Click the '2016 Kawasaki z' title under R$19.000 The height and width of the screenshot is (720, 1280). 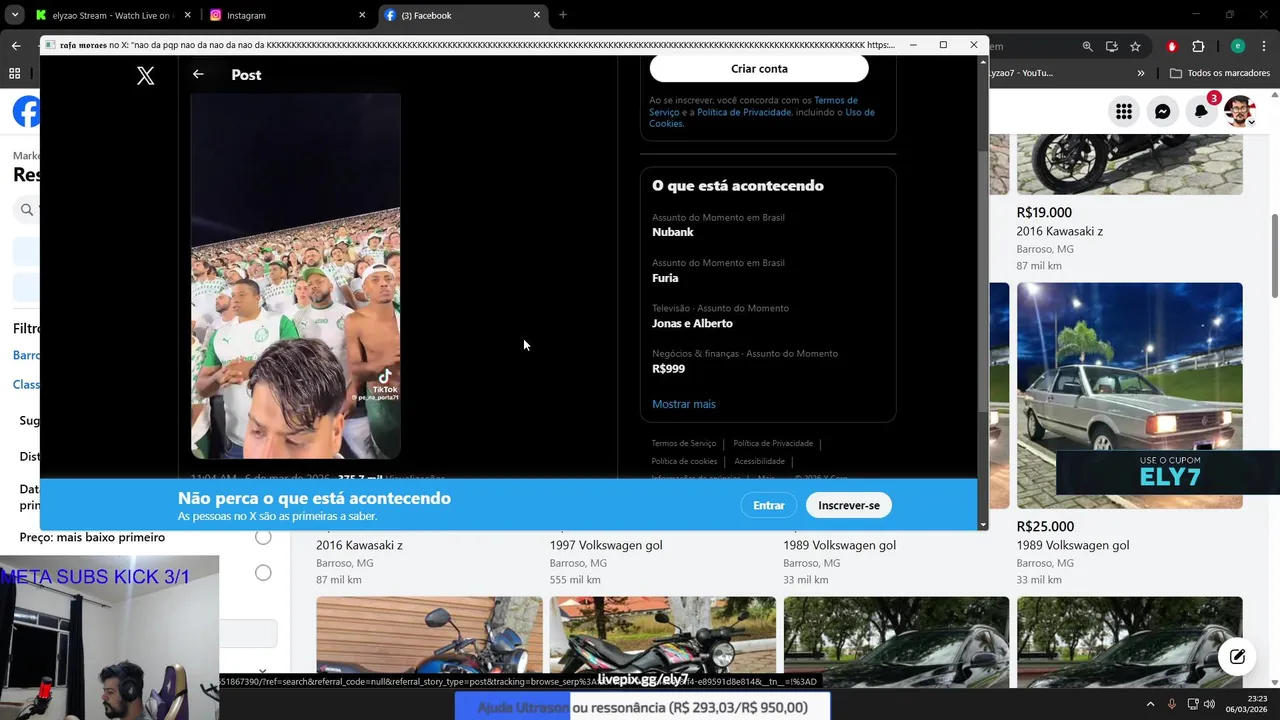coord(1060,231)
